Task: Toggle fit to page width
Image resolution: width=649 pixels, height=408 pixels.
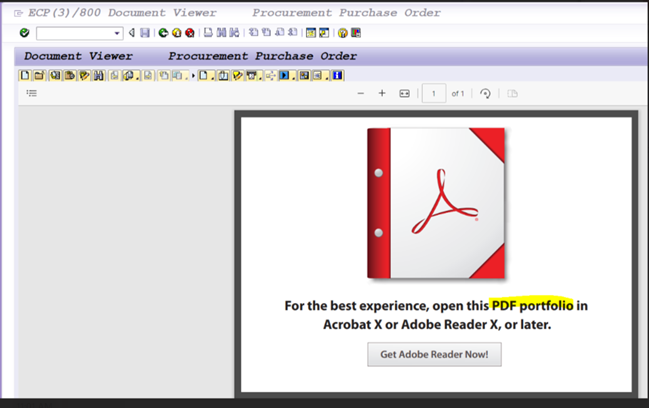Action: [x=405, y=93]
